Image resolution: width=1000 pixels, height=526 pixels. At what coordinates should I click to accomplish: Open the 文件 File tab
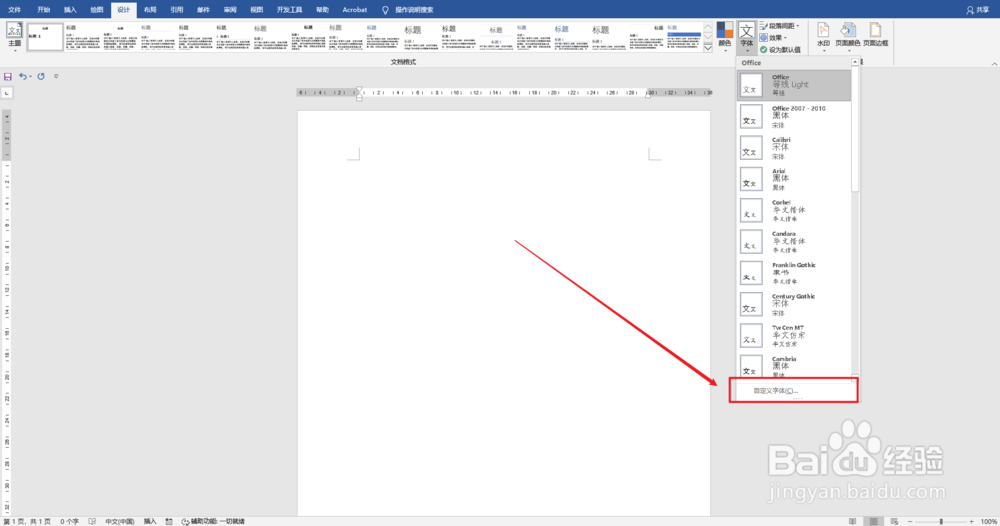[x=14, y=10]
